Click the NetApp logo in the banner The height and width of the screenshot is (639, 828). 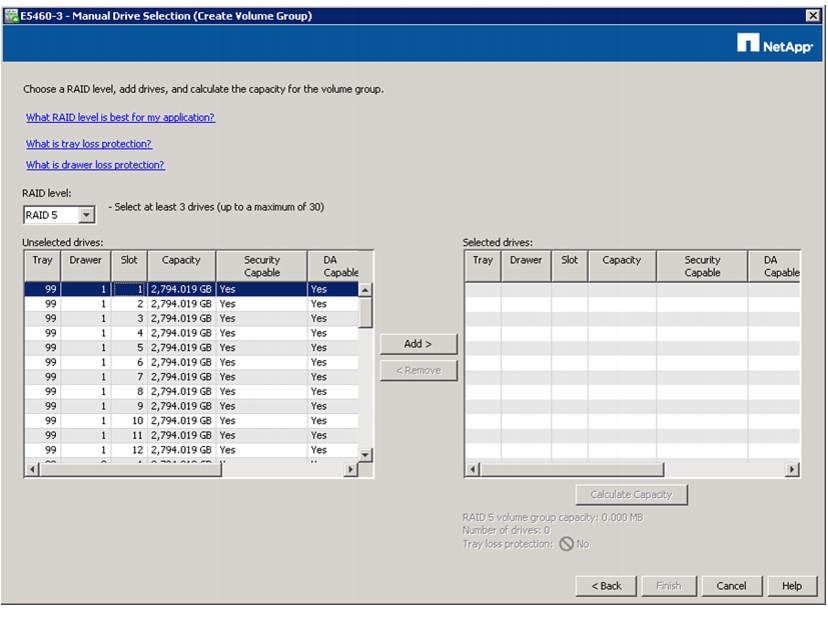[775, 44]
